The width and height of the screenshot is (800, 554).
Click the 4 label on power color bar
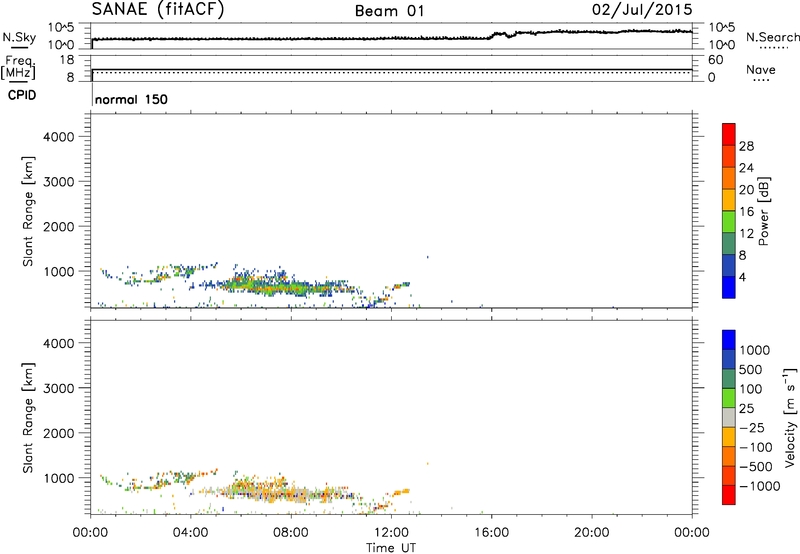[x=743, y=277]
